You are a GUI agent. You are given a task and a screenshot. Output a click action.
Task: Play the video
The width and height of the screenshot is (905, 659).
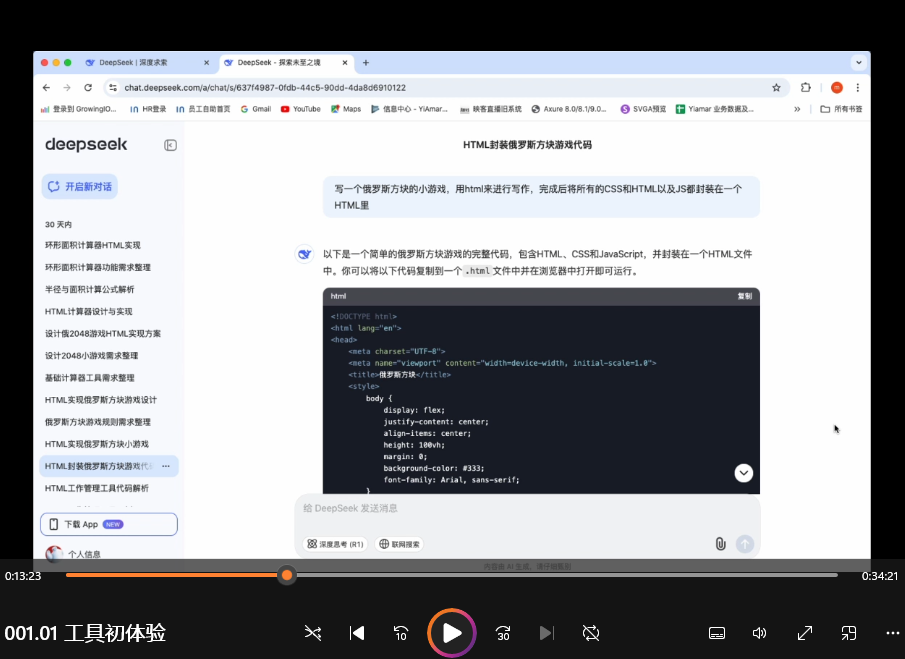(452, 633)
